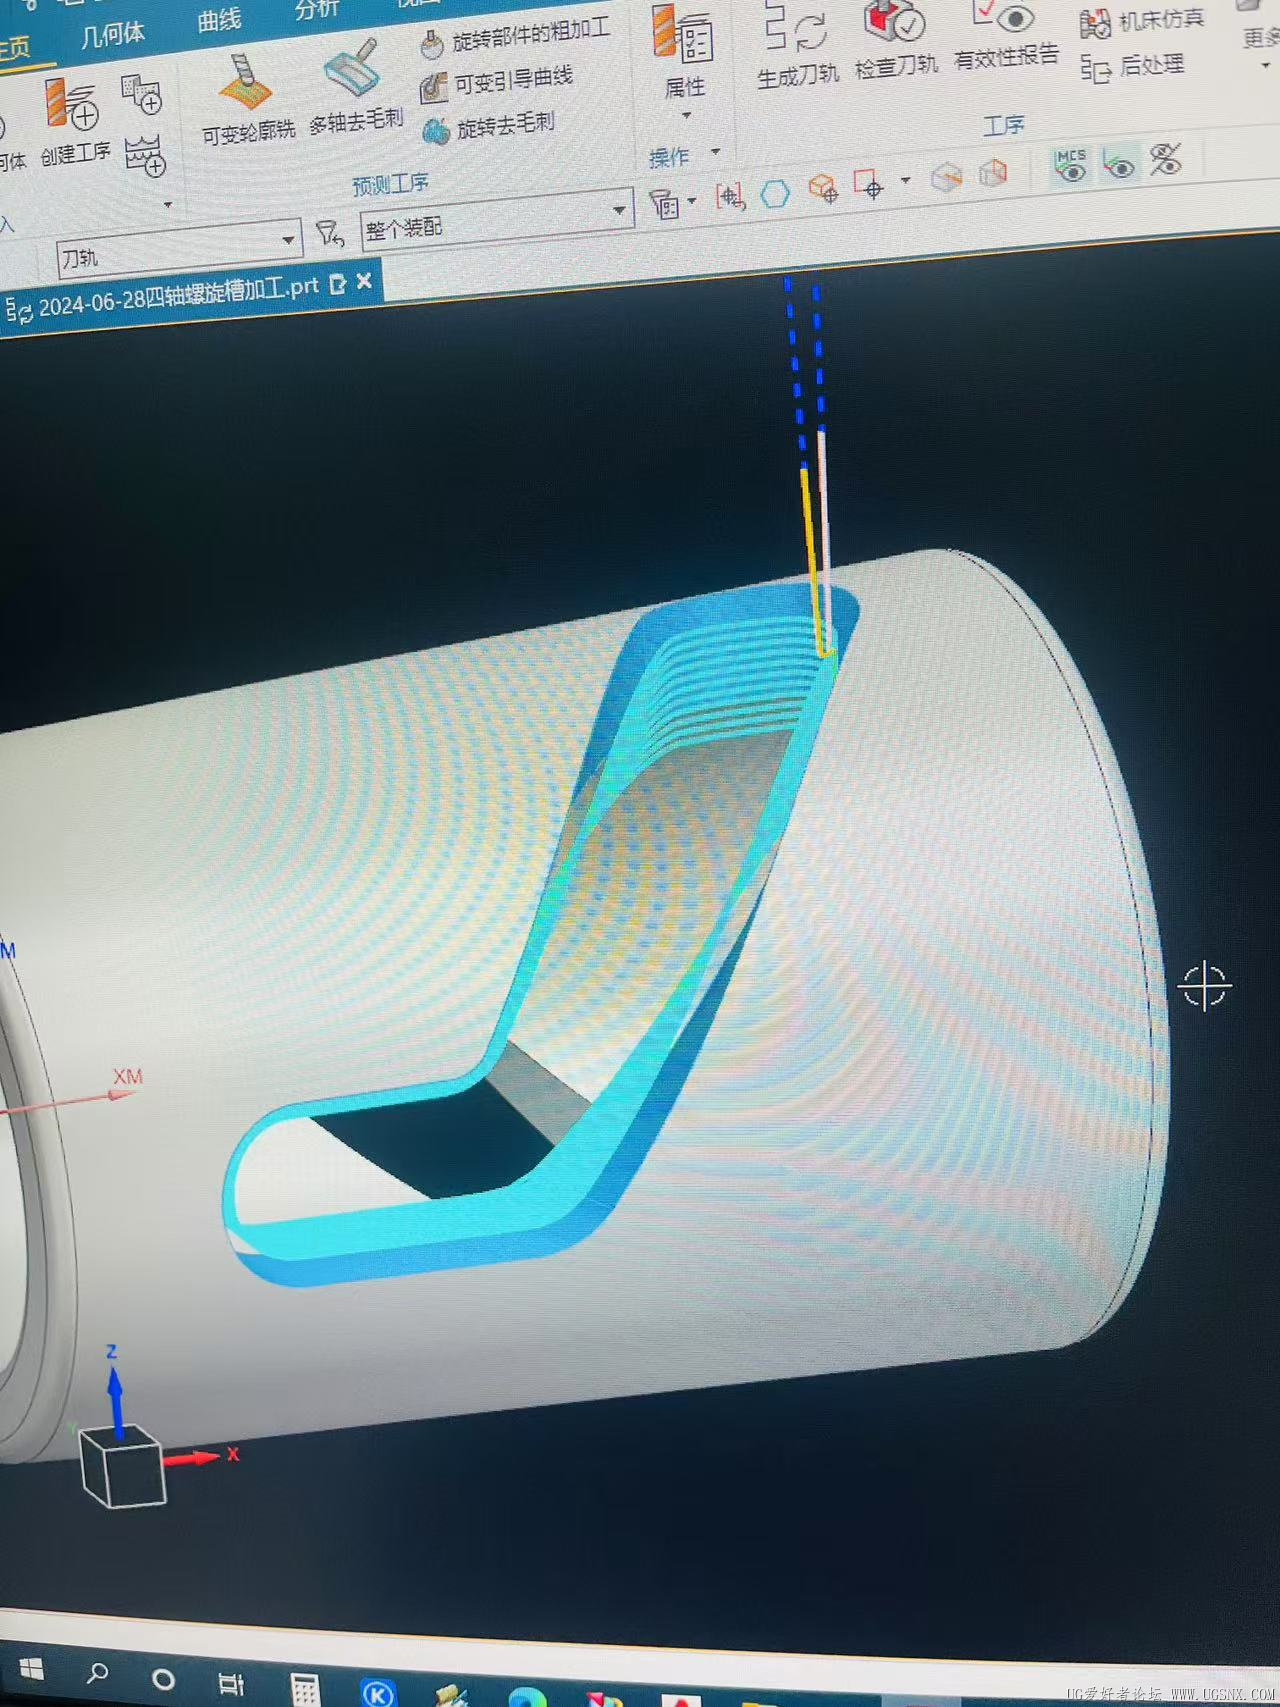Image resolution: width=1280 pixels, height=1707 pixels.
Task: Expand the arrow after the point icon
Action: point(906,181)
